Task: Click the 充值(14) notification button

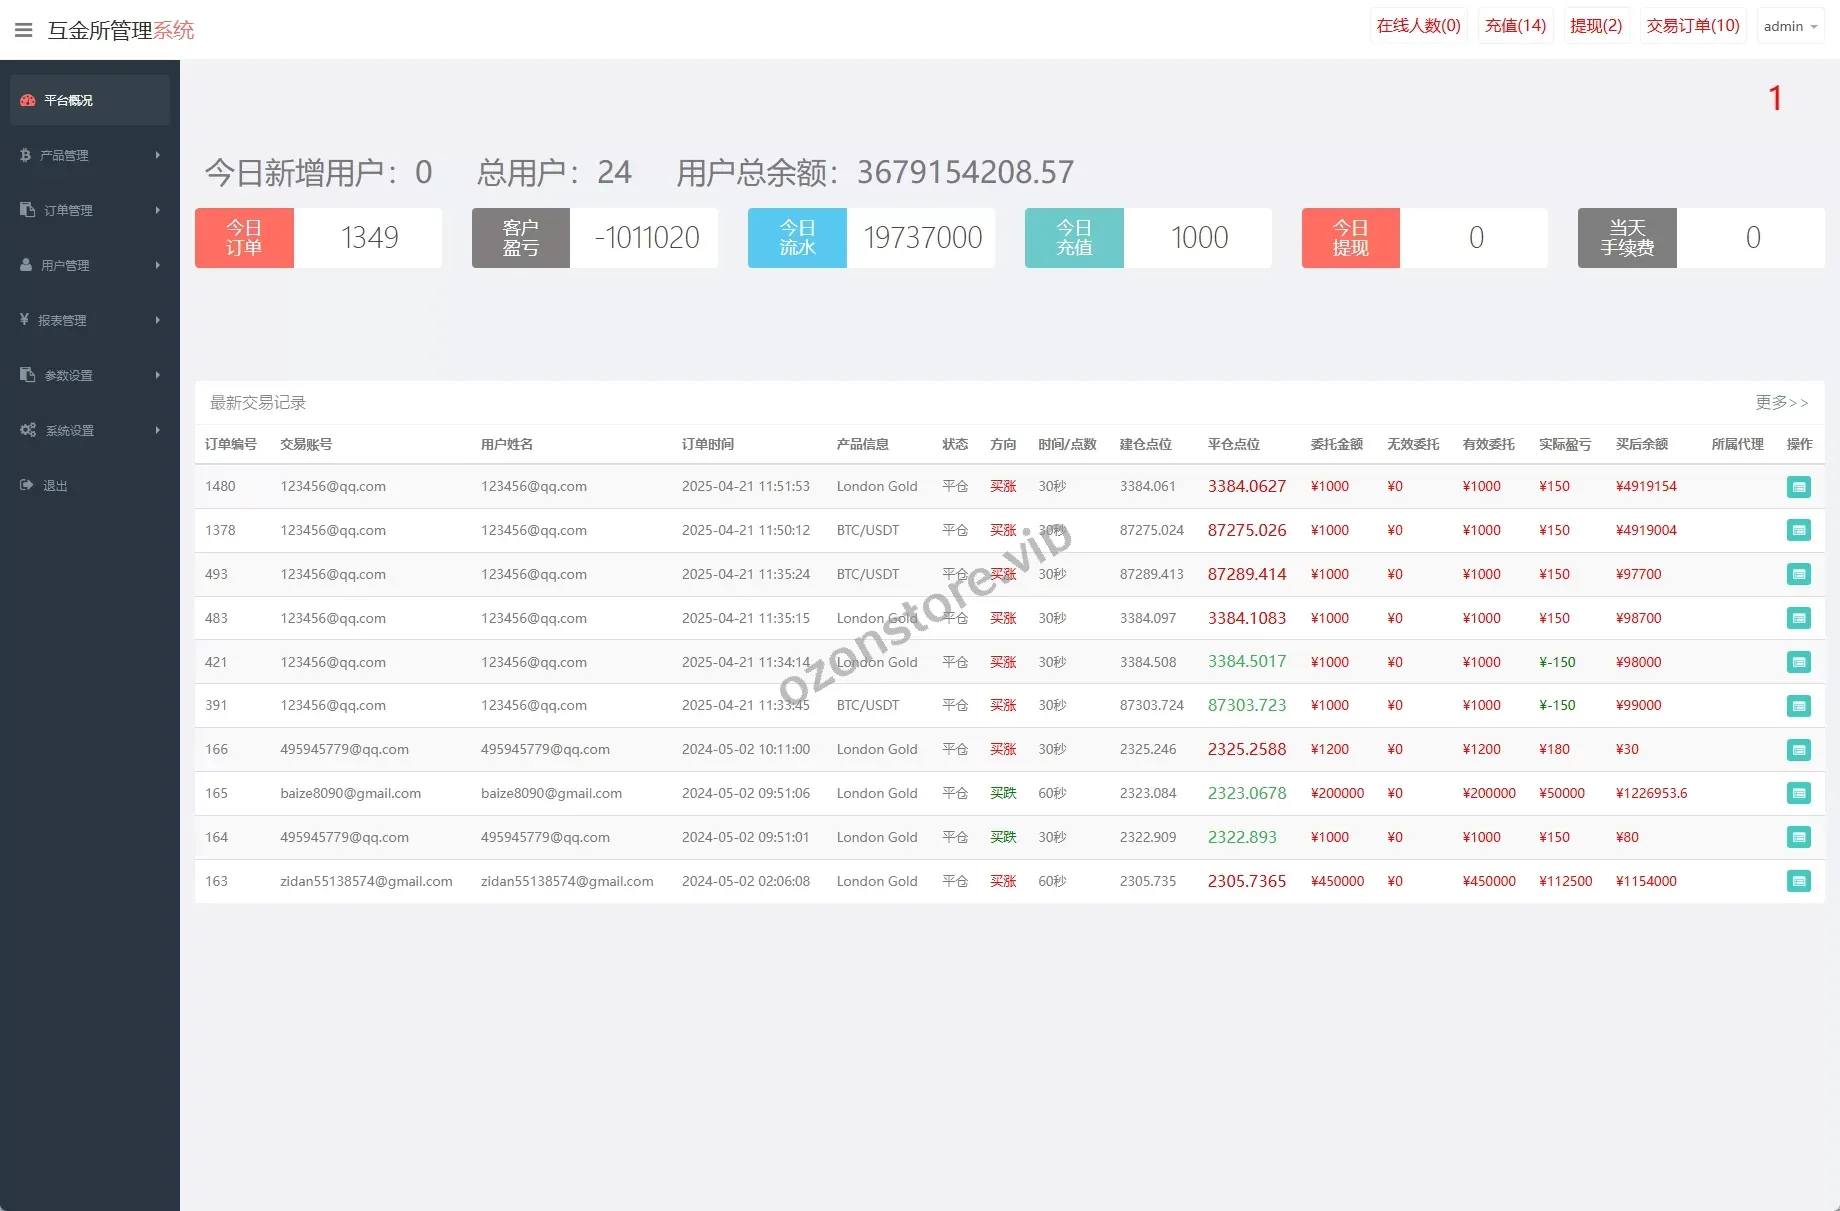Action: 1515,26
